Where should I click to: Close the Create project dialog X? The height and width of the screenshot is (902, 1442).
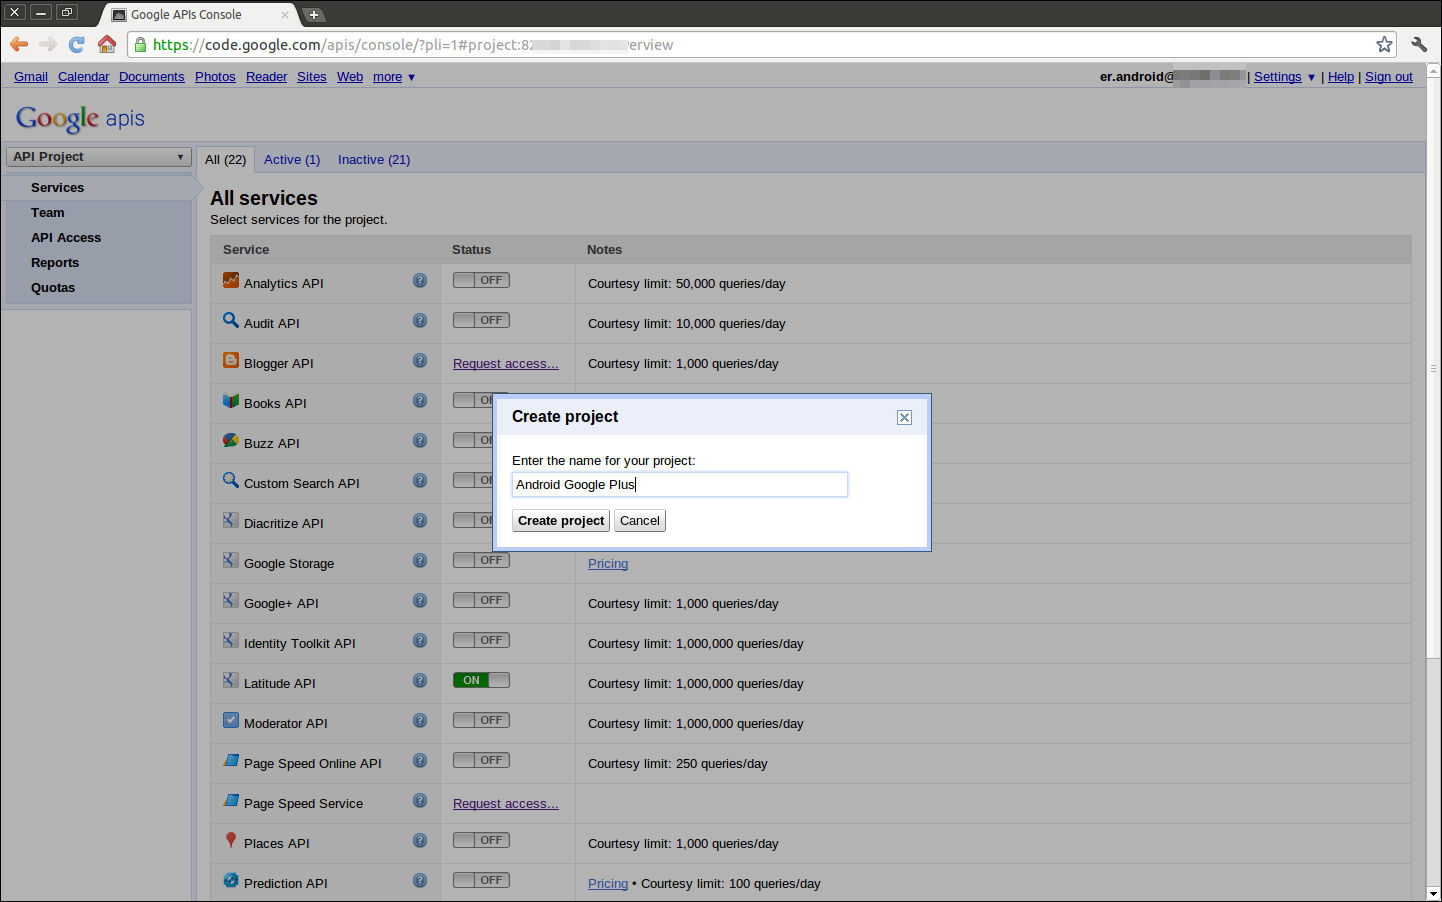(904, 417)
